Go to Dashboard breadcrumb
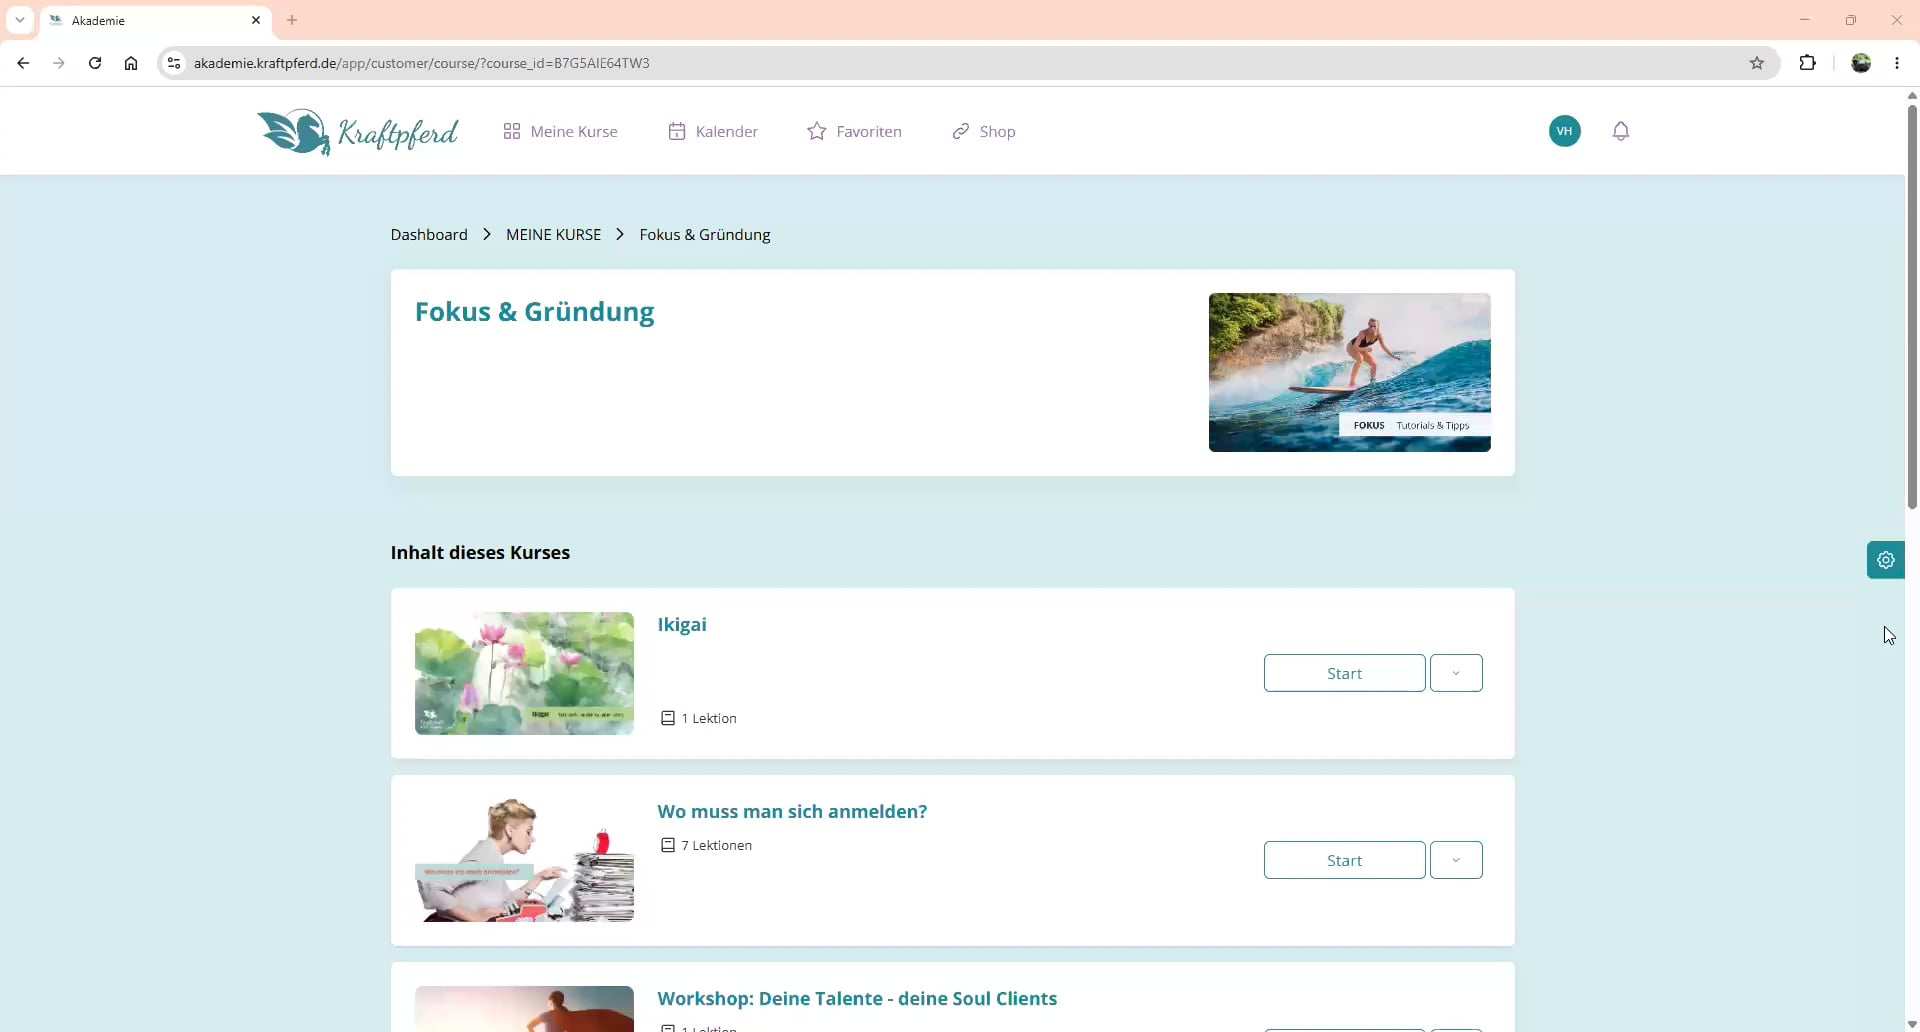This screenshot has height=1032, width=1920. click(429, 234)
